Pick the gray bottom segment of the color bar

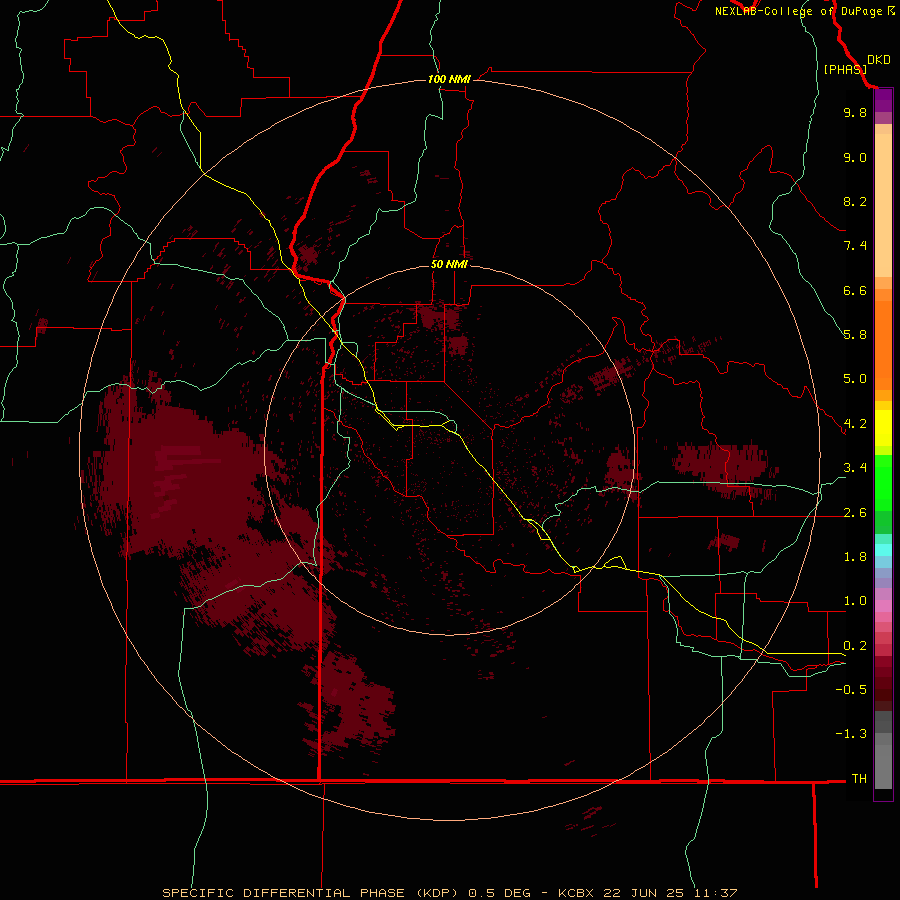coord(883,766)
